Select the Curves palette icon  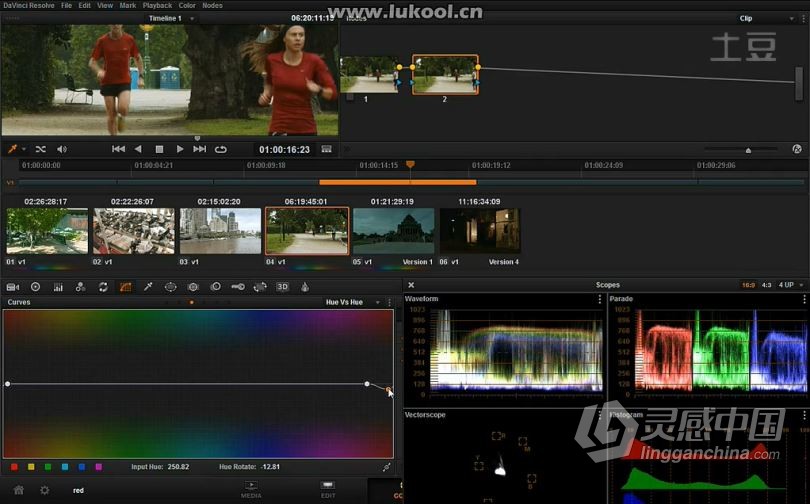(126, 287)
